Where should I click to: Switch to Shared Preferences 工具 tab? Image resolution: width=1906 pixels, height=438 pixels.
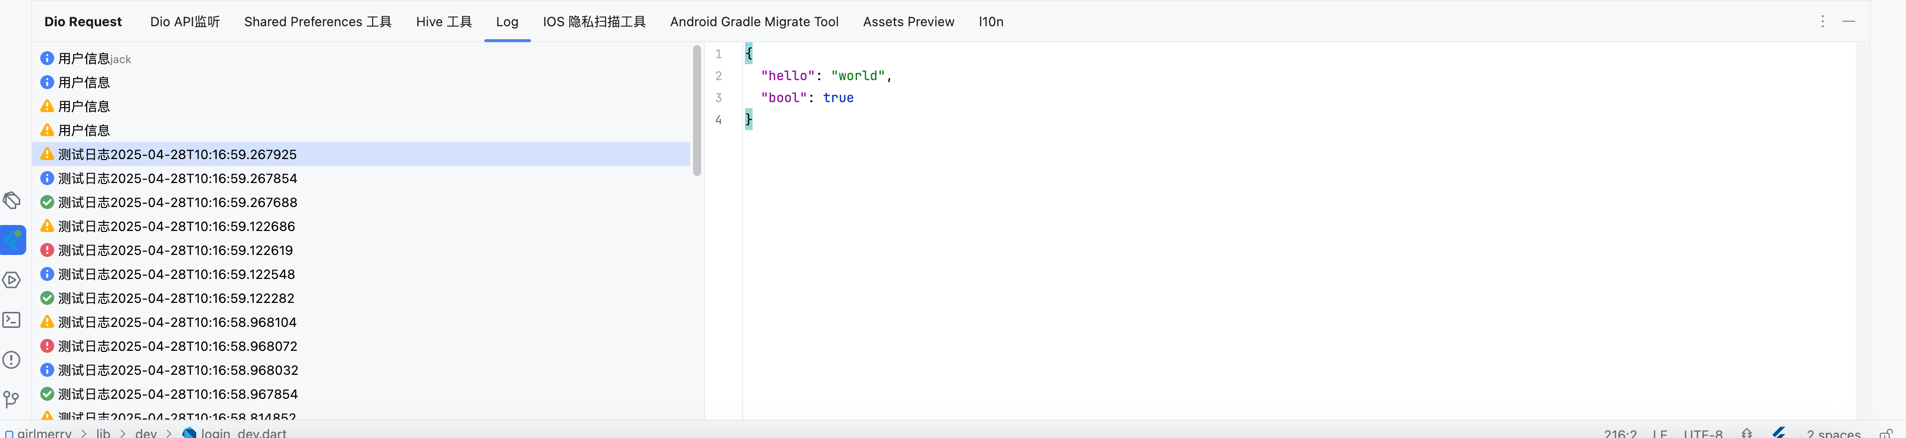click(317, 21)
